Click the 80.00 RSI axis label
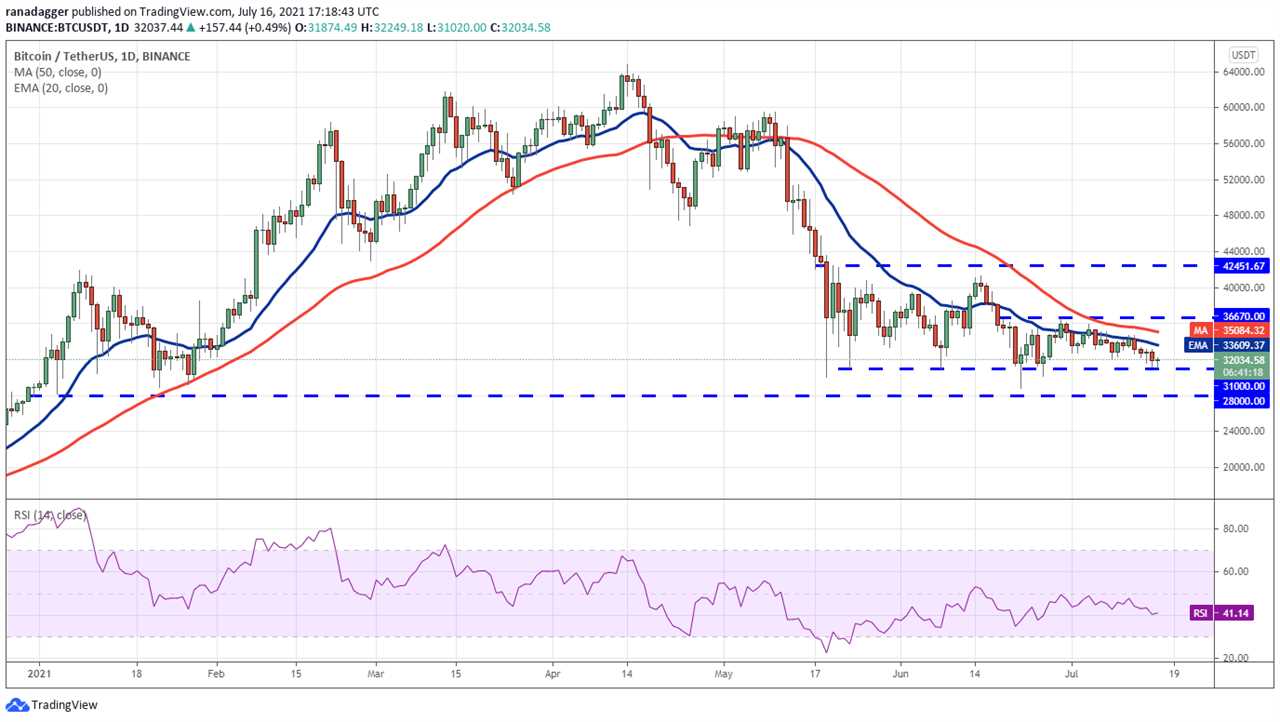This screenshot has width=1280, height=722. [x=1237, y=529]
